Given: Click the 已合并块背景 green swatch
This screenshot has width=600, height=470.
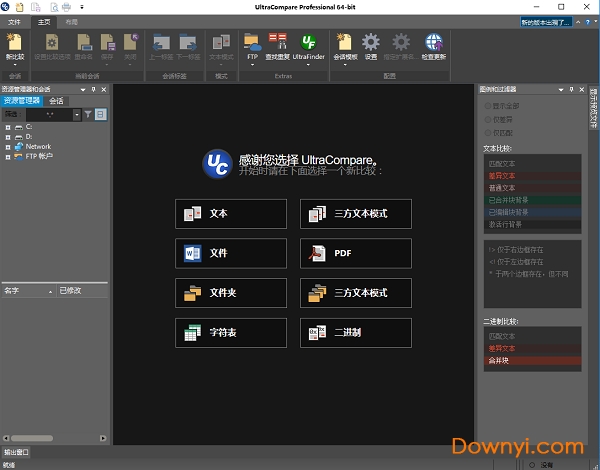Looking at the screenshot, I should click(533, 200).
